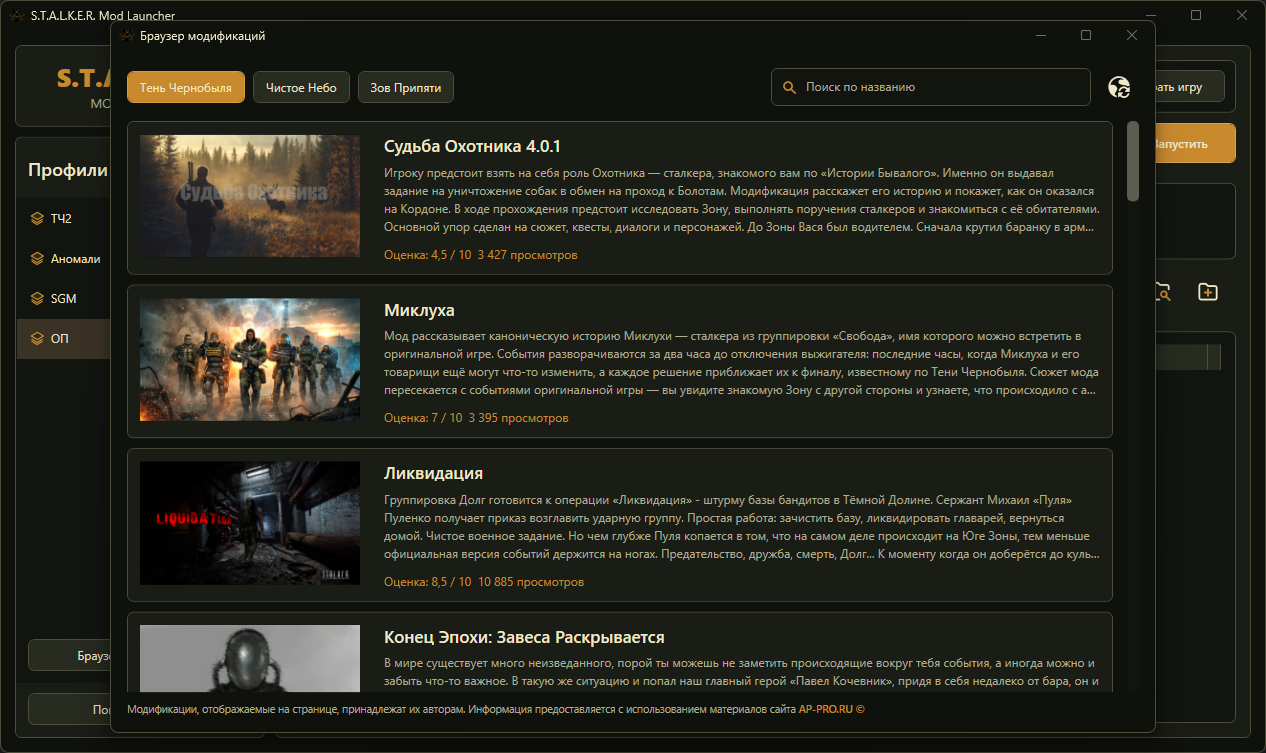Click the layers icon beside Аномали profile
The width and height of the screenshot is (1266, 753).
point(37,259)
